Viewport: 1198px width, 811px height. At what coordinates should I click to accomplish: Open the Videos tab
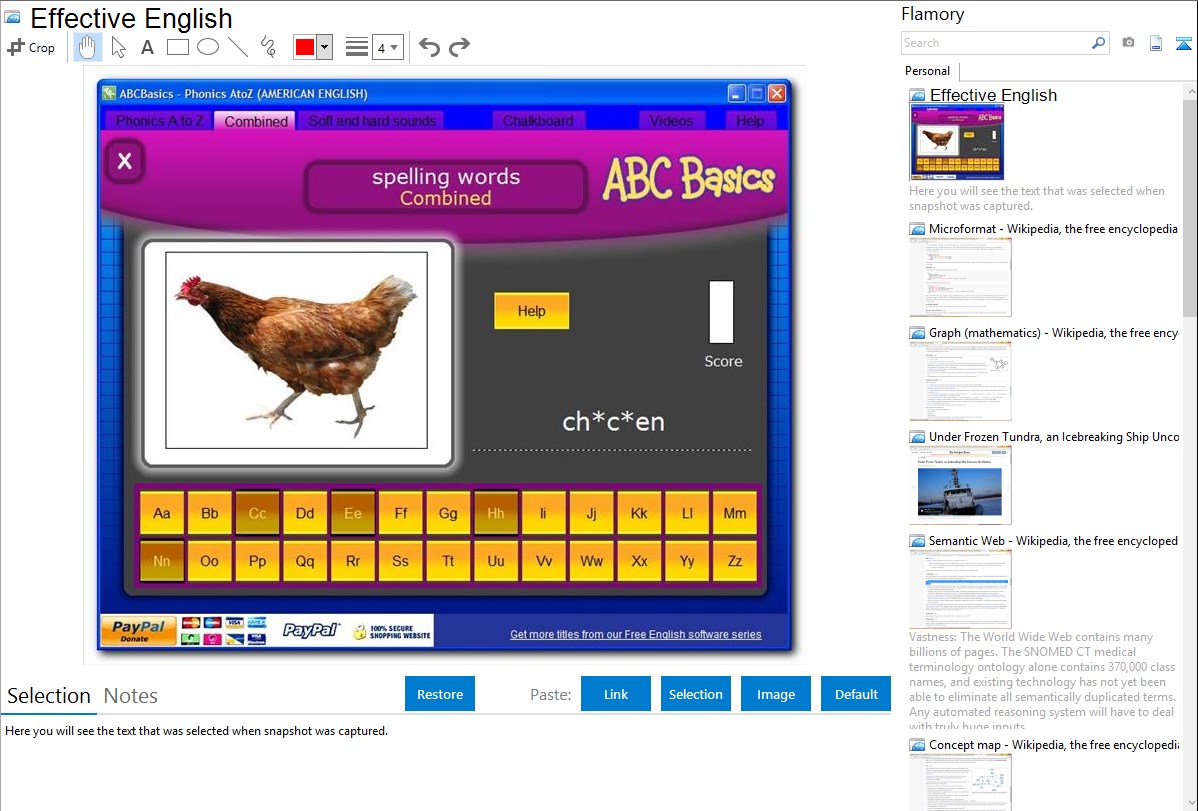coord(671,121)
